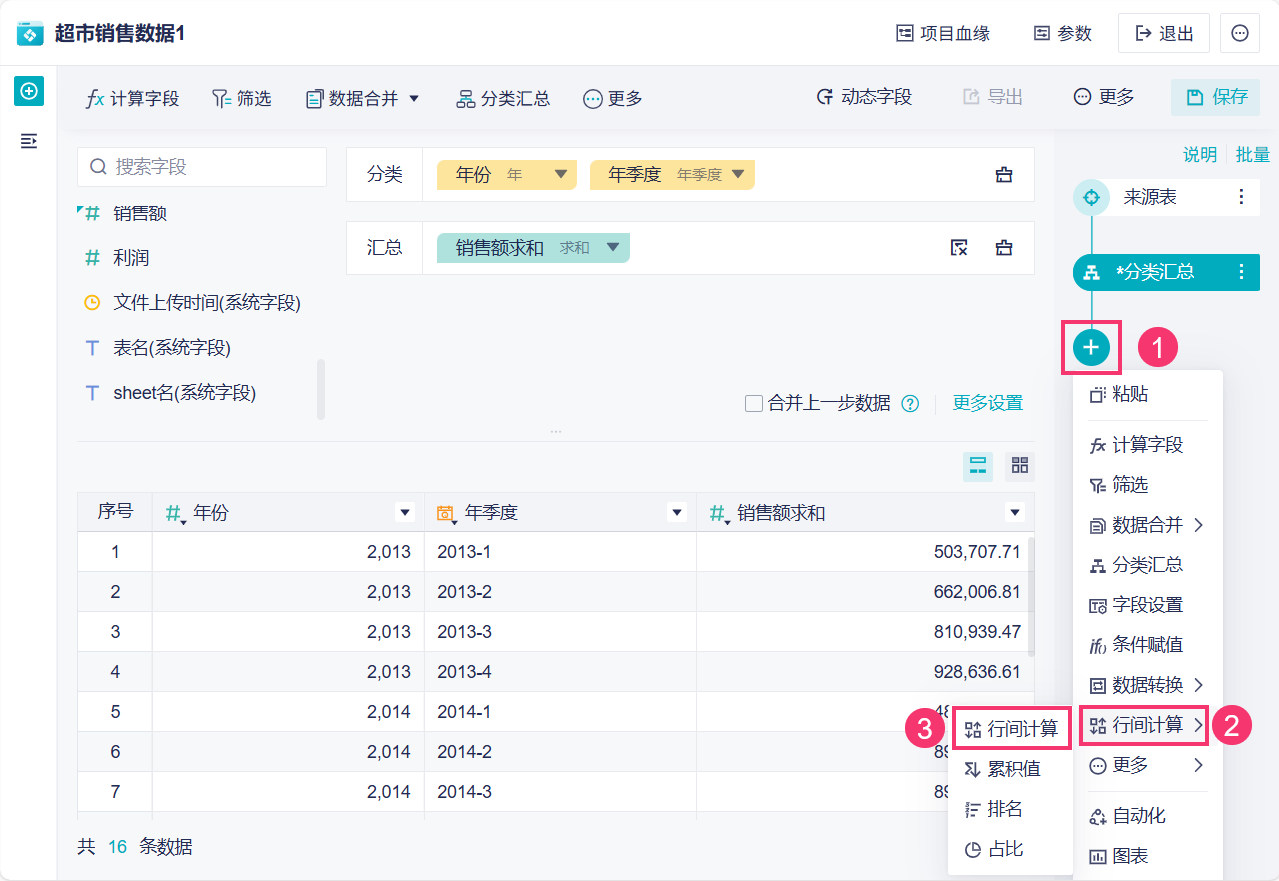Open the ellipsis menu in top header

[1240, 33]
